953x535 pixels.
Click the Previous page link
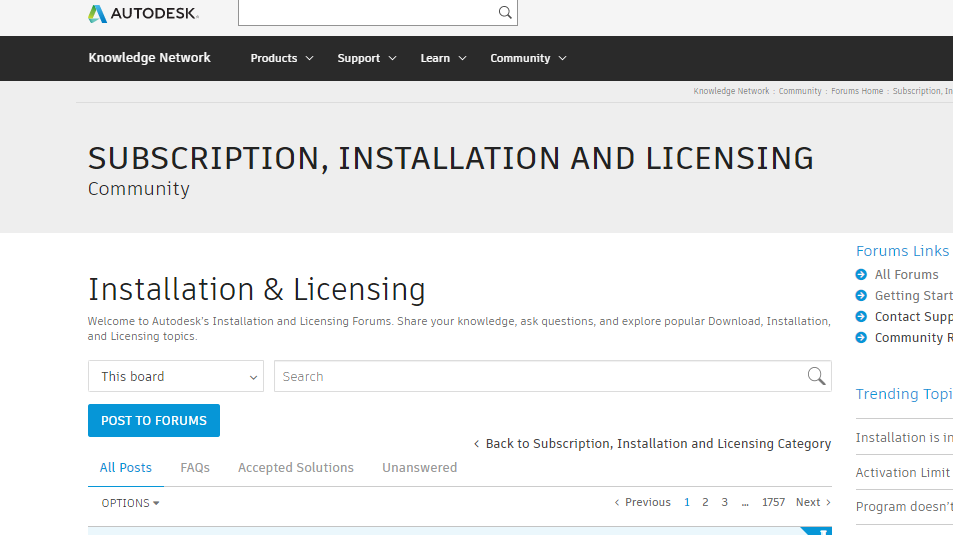pyautogui.click(x=642, y=502)
